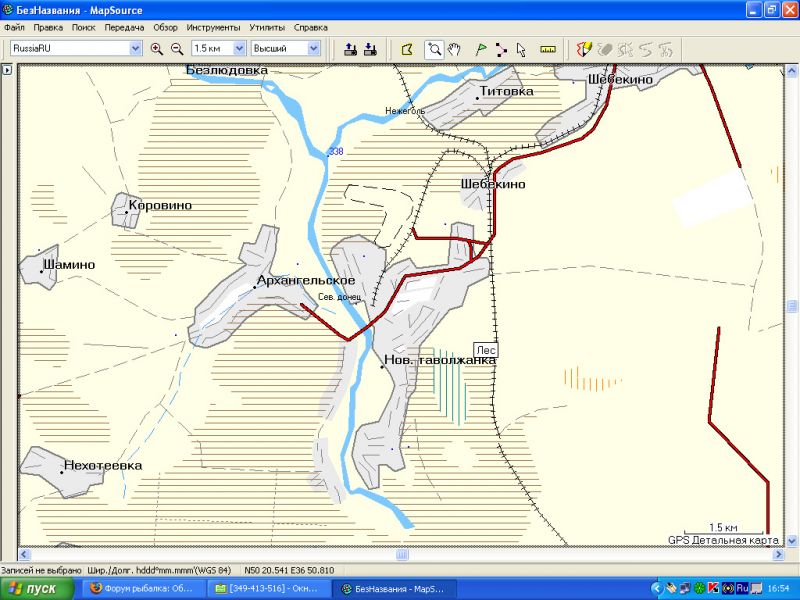800x600 pixels.
Task: Click Receive From Device toolbar icon
Action: (370, 49)
